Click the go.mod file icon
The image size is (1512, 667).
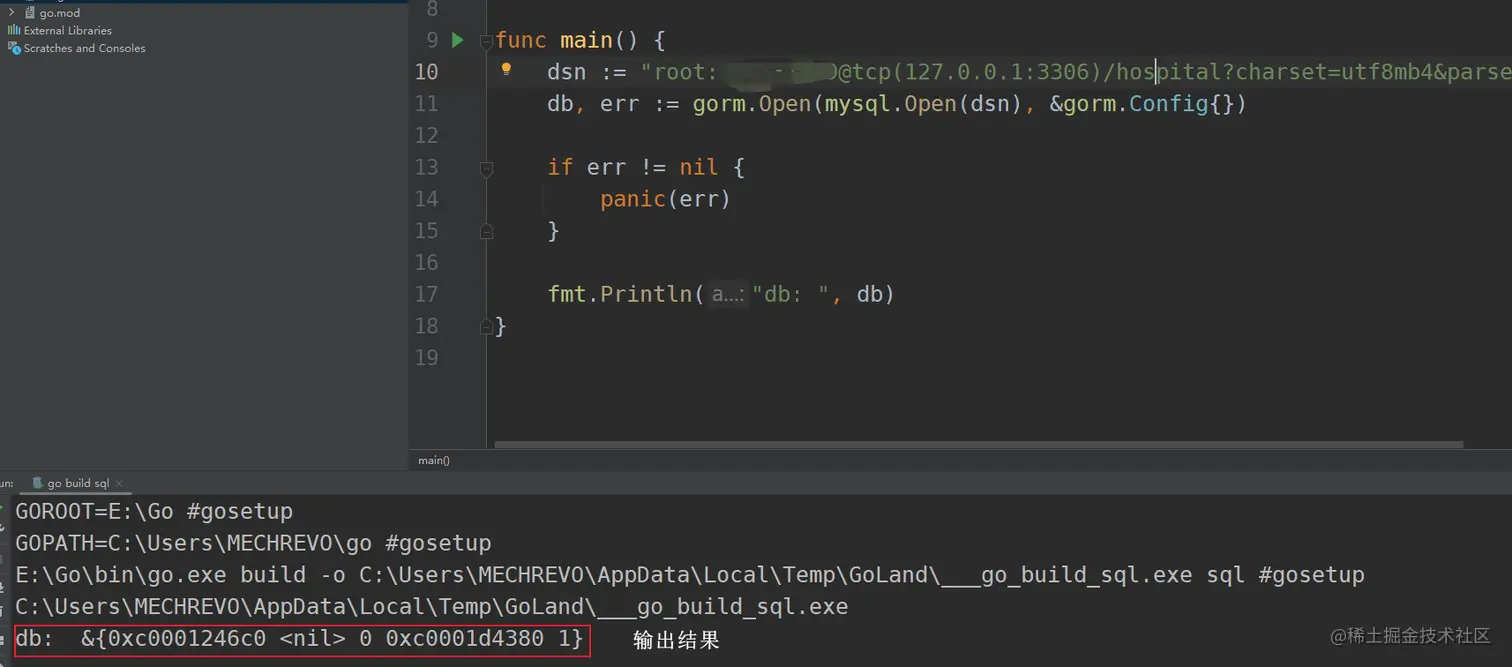[30, 13]
